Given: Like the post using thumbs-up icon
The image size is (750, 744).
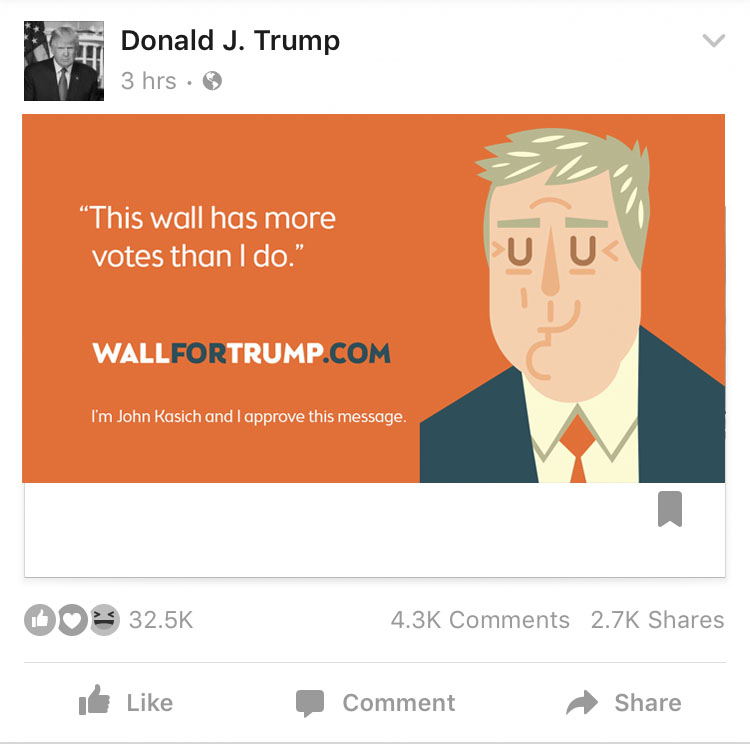Looking at the screenshot, I should coord(94,700).
